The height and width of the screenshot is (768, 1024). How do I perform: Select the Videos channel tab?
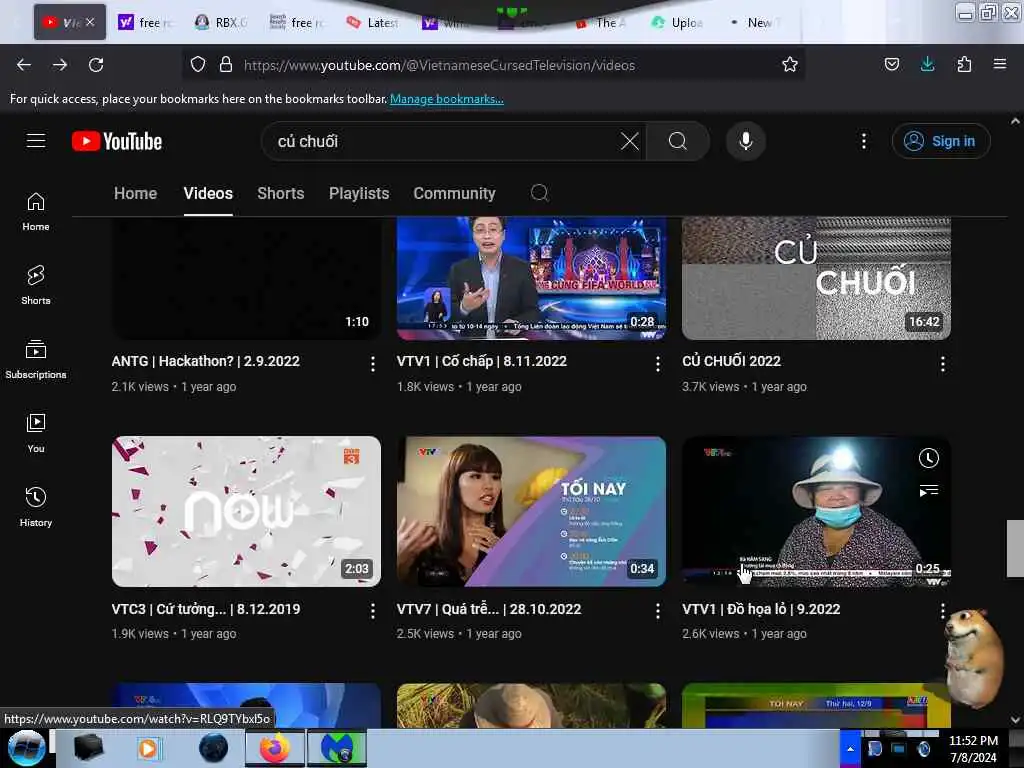(x=208, y=193)
